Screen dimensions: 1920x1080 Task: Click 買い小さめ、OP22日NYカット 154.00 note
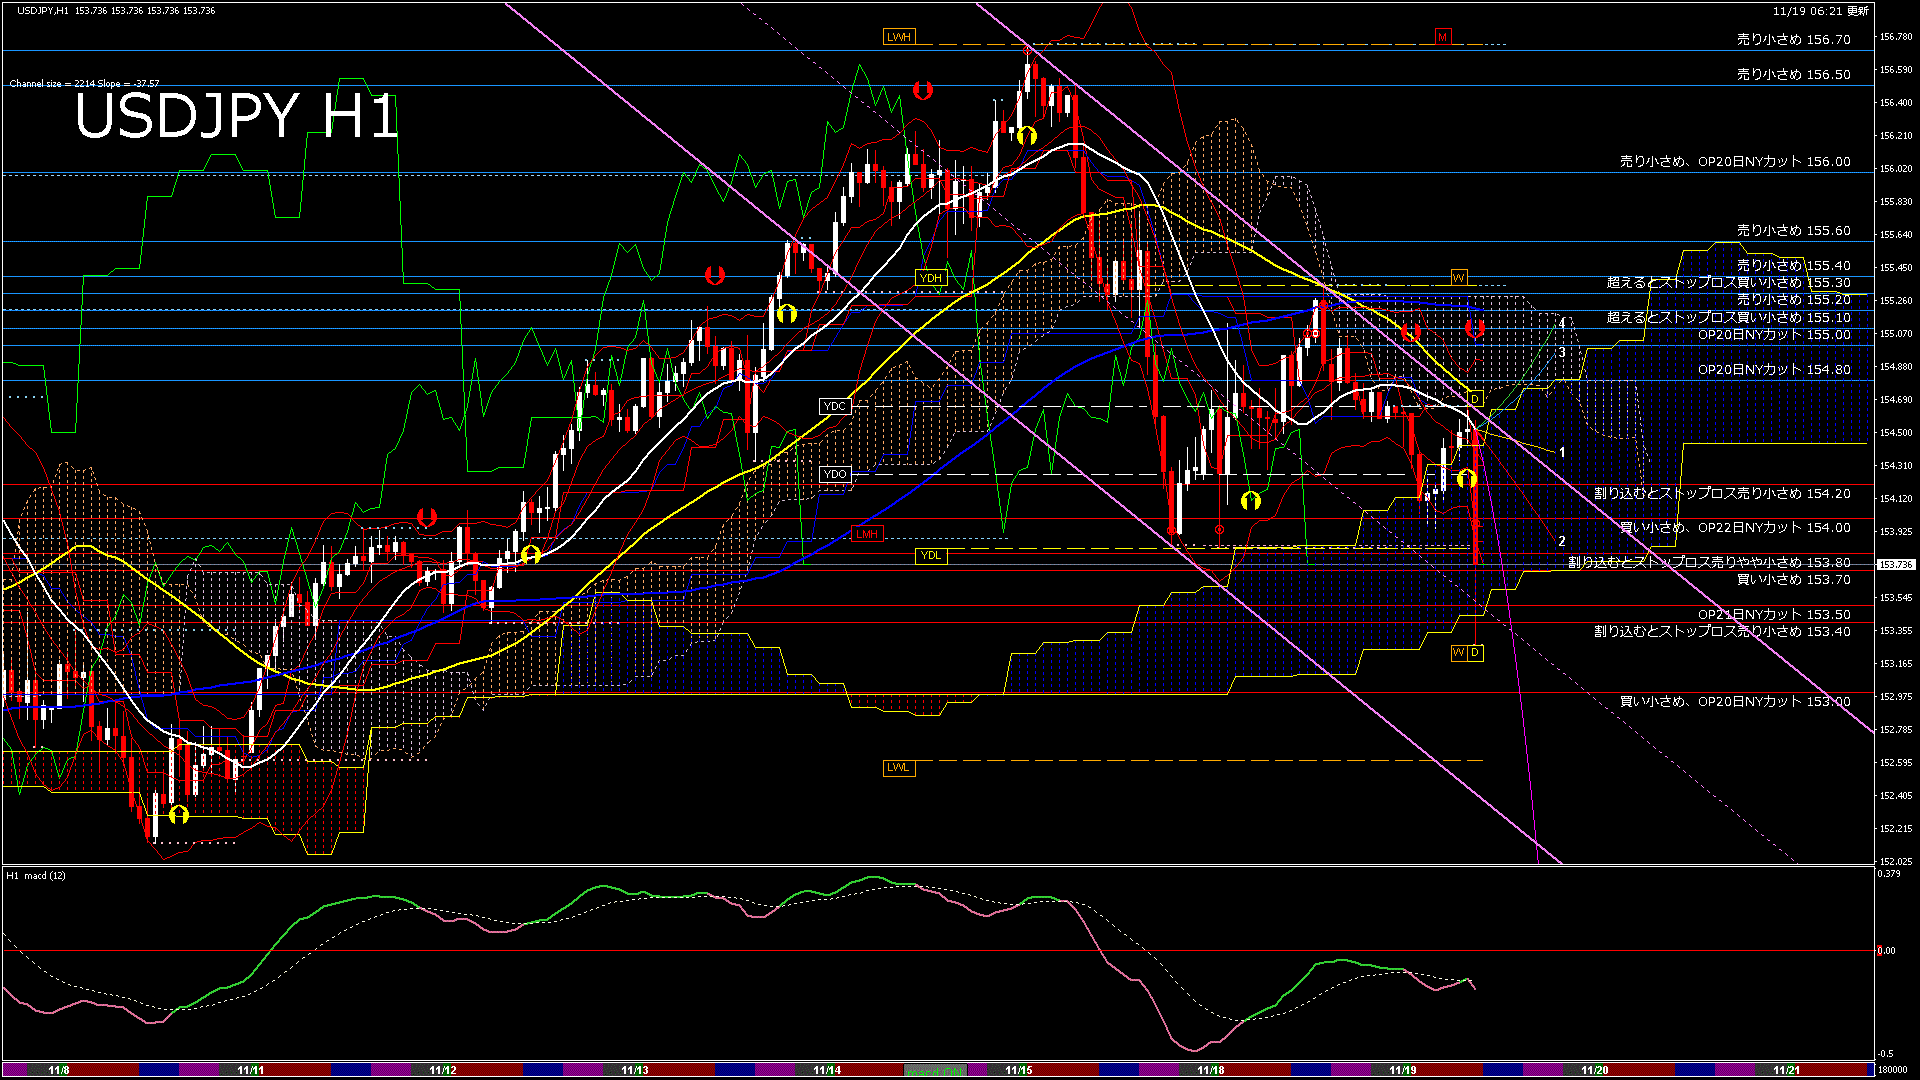[x=1736, y=528]
